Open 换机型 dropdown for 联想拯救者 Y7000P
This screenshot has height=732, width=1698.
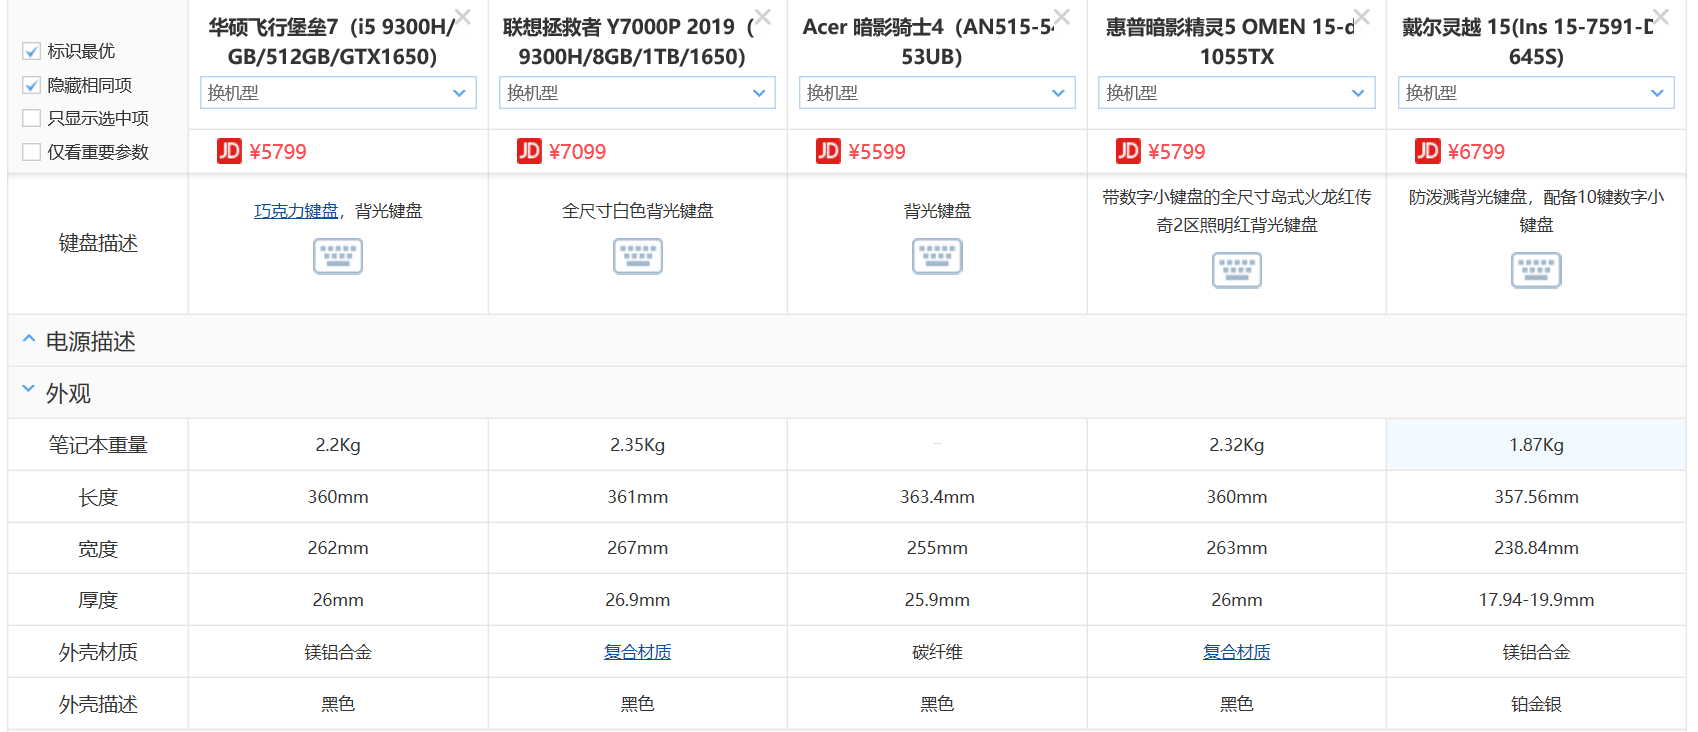point(638,93)
